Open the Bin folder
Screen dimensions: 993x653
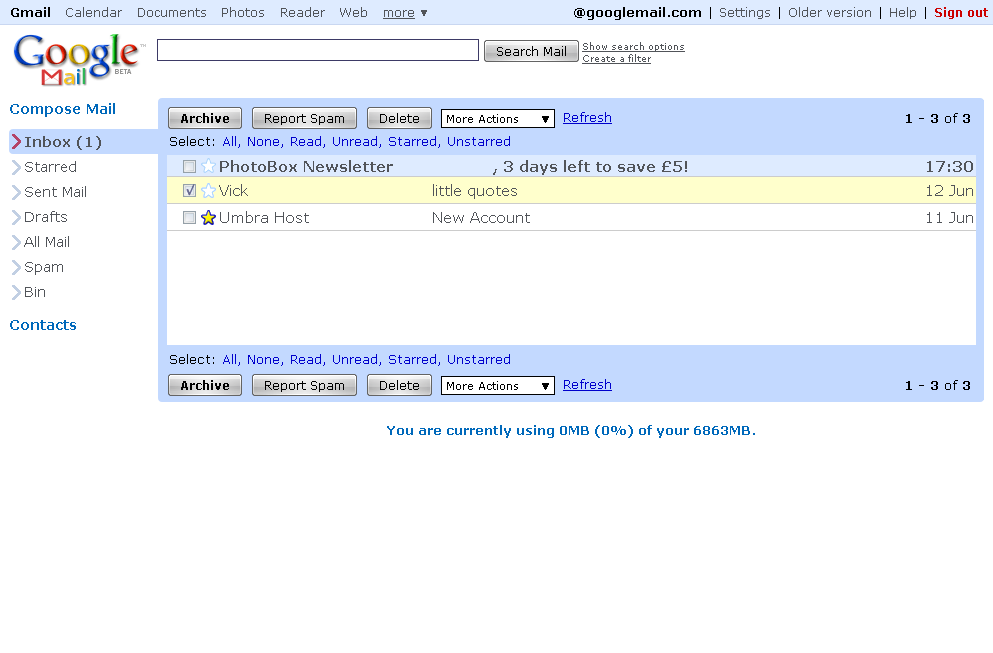[x=34, y=292]
